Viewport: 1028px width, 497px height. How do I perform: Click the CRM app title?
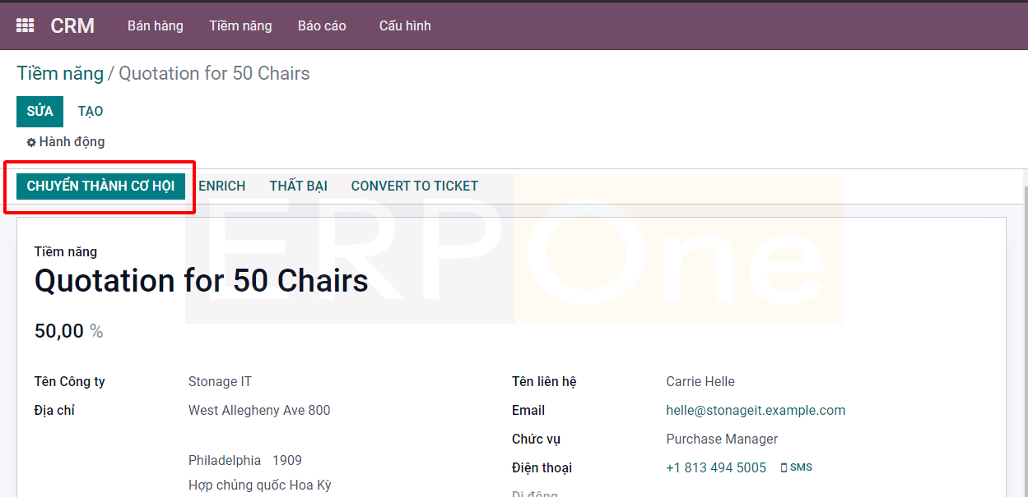coord(73,26)
